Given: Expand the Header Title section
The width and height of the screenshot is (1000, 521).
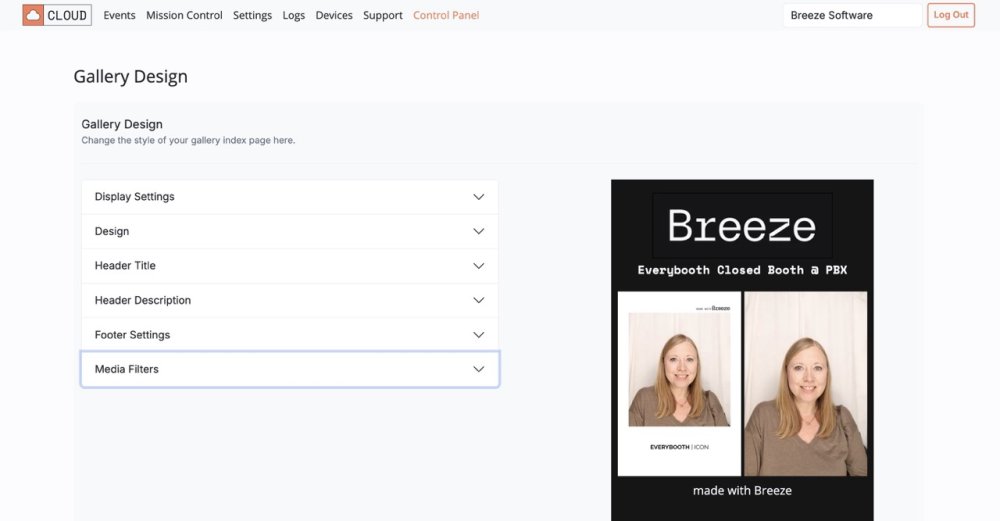Looking at the screenshot, I should [290, 266].
